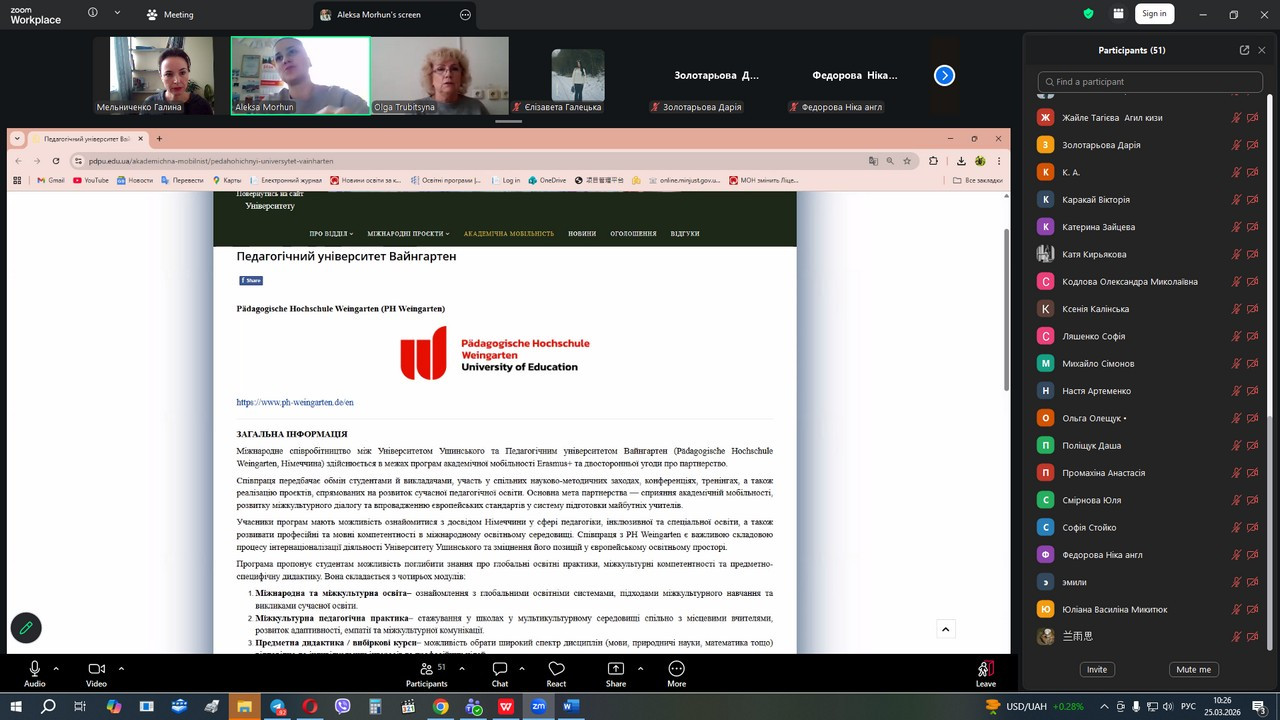The width and height of the screenshot is (1280, 720).
Task: Click in the Find a participant field
Action: coord(1150,82)
